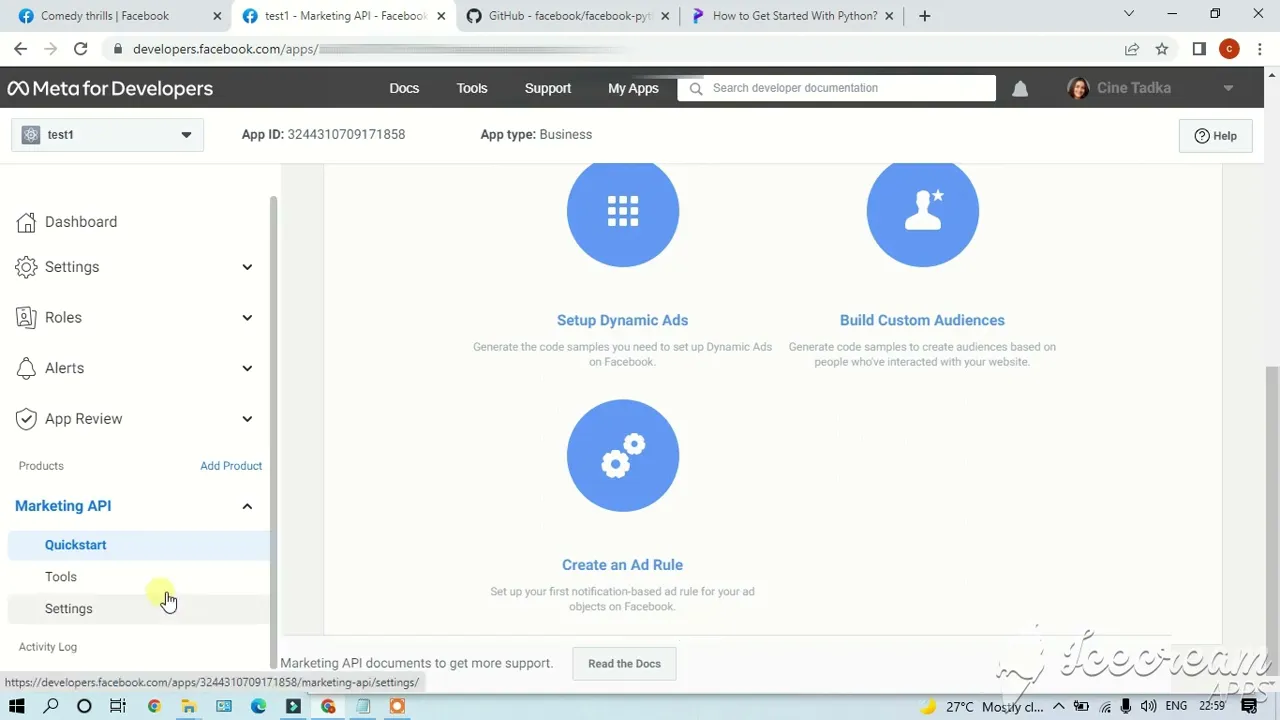Click the Alerts bell icon in sidebar
The width and height of the screenshot is (1280, 720).
click(26, 368)
